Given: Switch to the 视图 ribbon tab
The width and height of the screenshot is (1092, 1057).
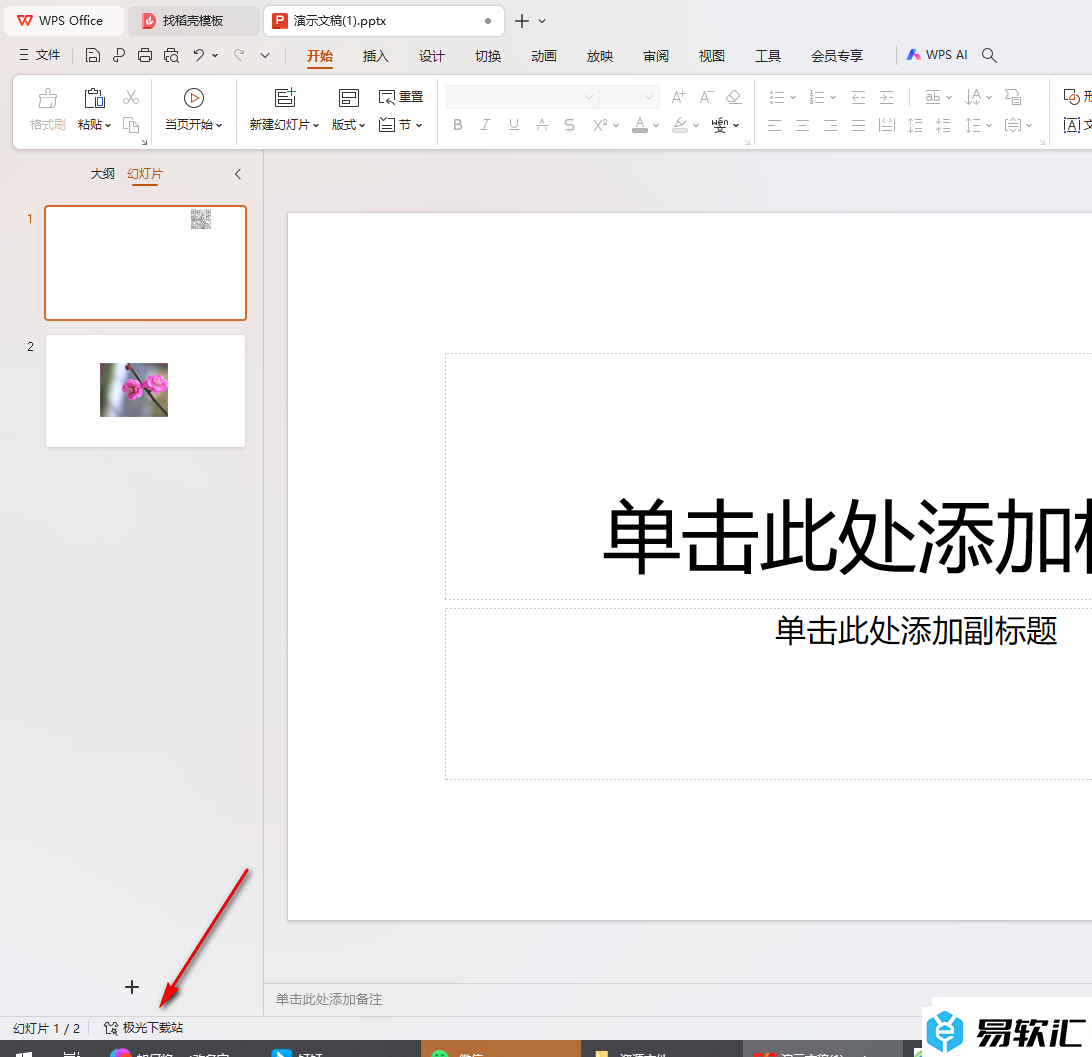Looking at the screenshot, I should [x=711, y=56].
